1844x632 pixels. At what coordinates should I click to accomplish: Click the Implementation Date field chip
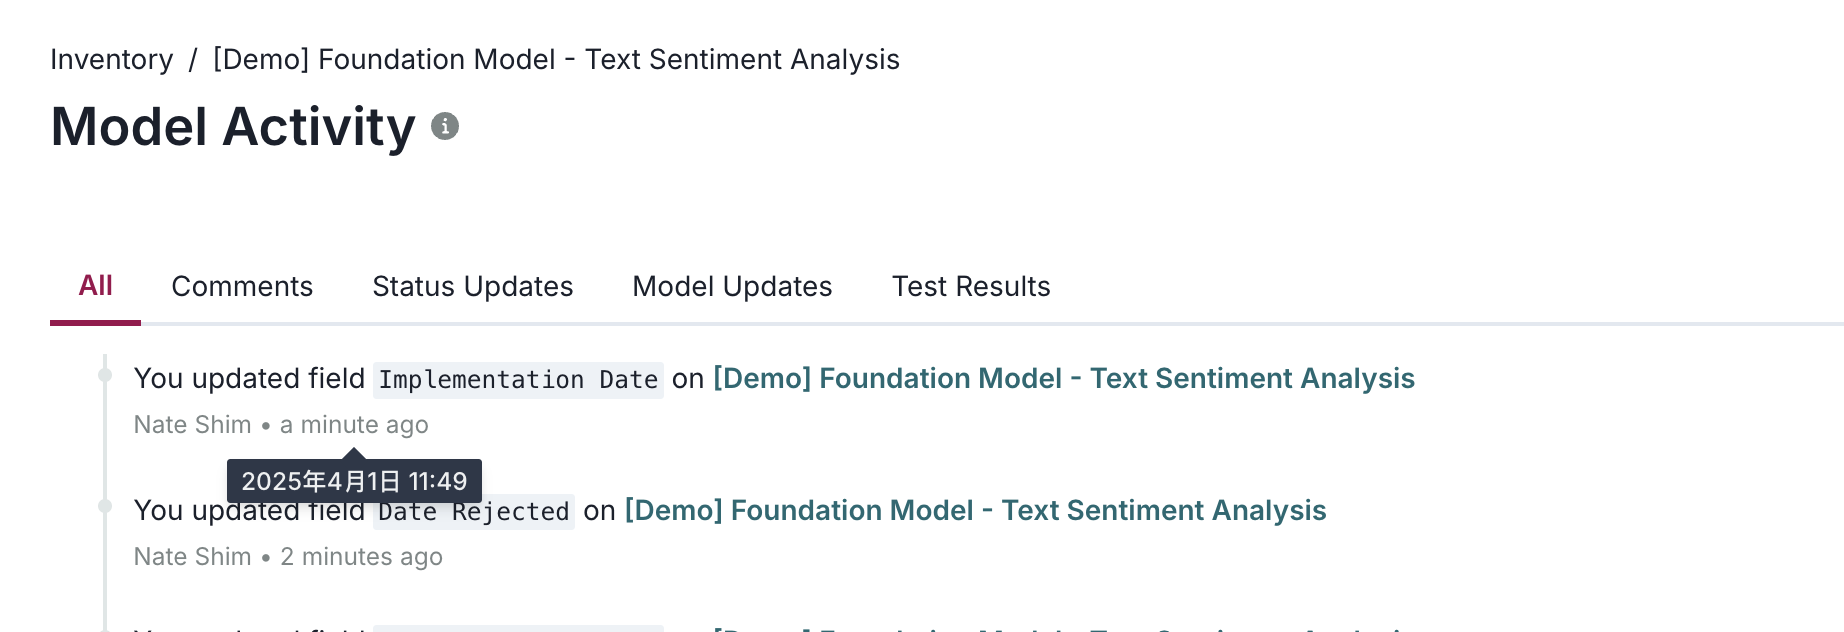[517, 379]
